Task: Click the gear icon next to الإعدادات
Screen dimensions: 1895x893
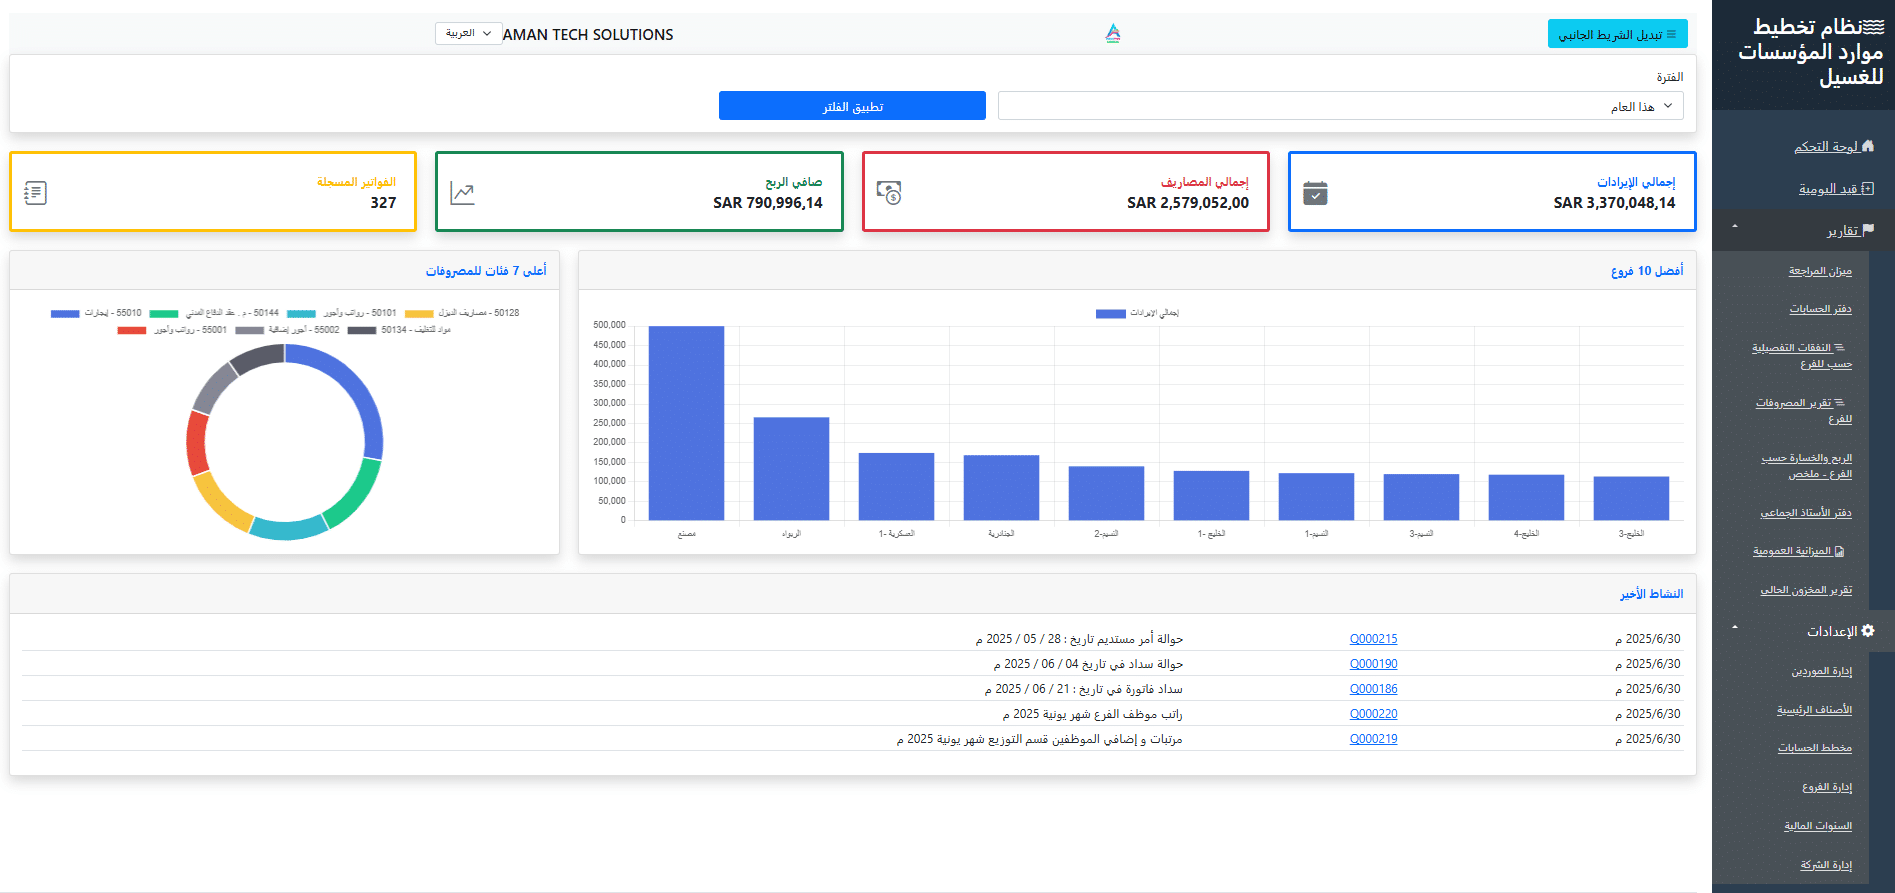Action: (x=1868, y=631)
